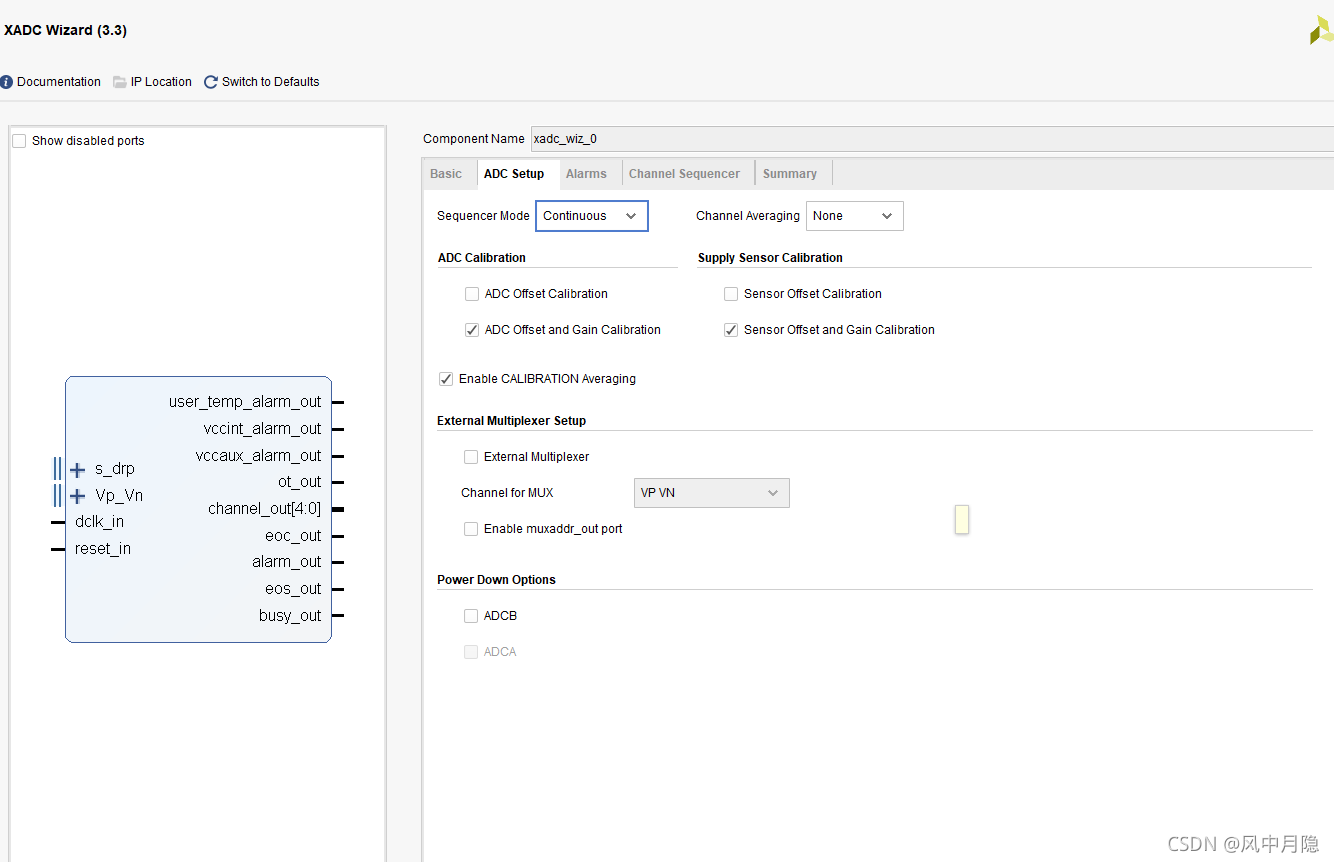Viewport: 1334px width, 862px height.
Task: Enable Sensor Offset Calibration checkbox
Action: click(731, 294)
